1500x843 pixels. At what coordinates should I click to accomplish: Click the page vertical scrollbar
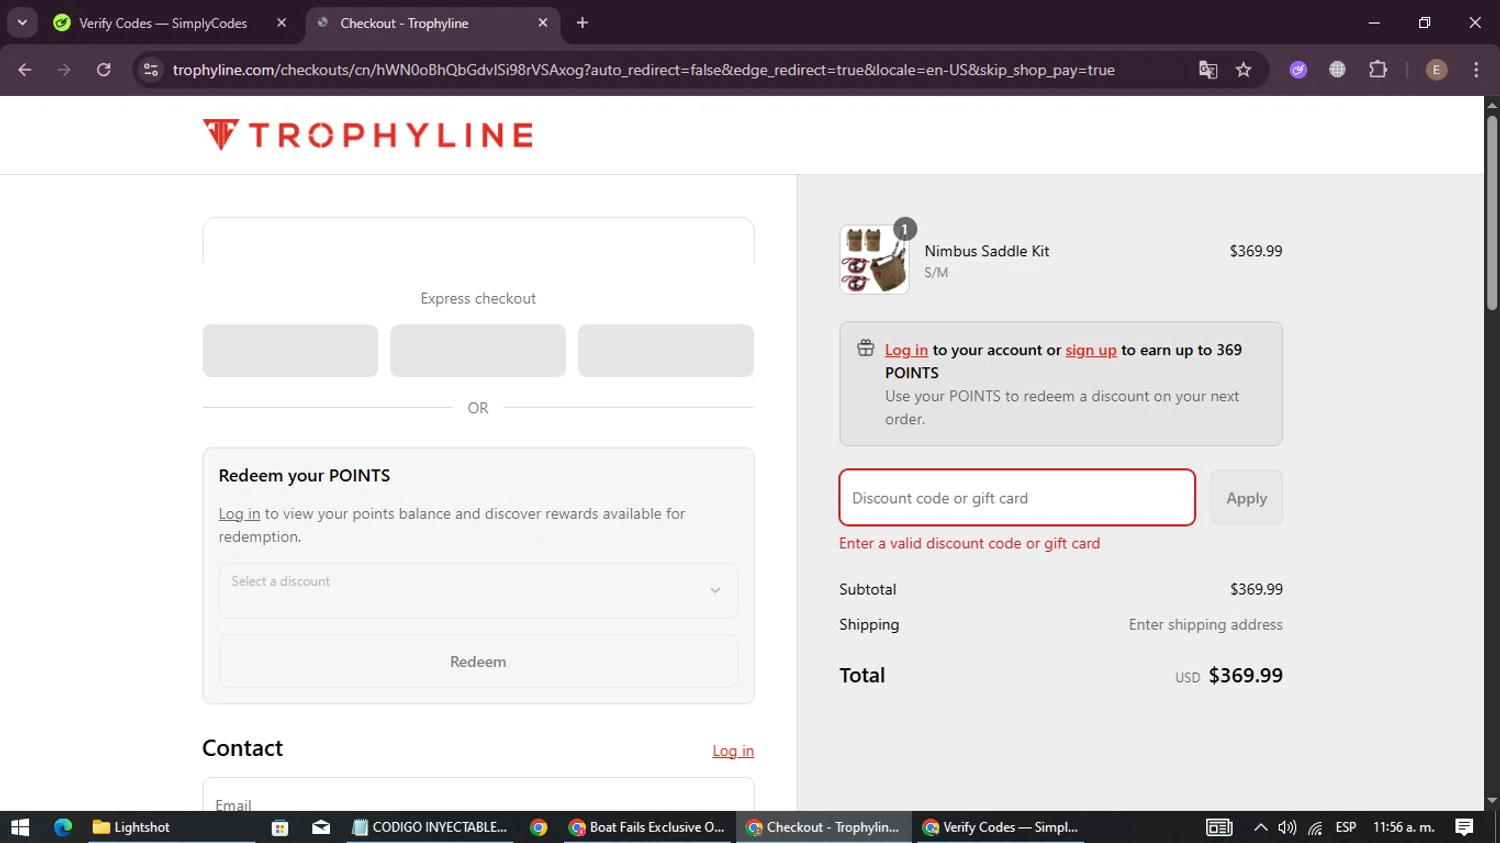pos(1492,214)
